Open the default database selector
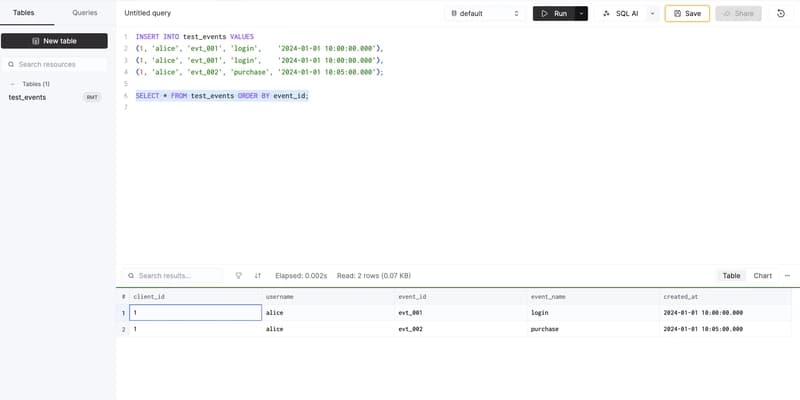 (485, 14)
